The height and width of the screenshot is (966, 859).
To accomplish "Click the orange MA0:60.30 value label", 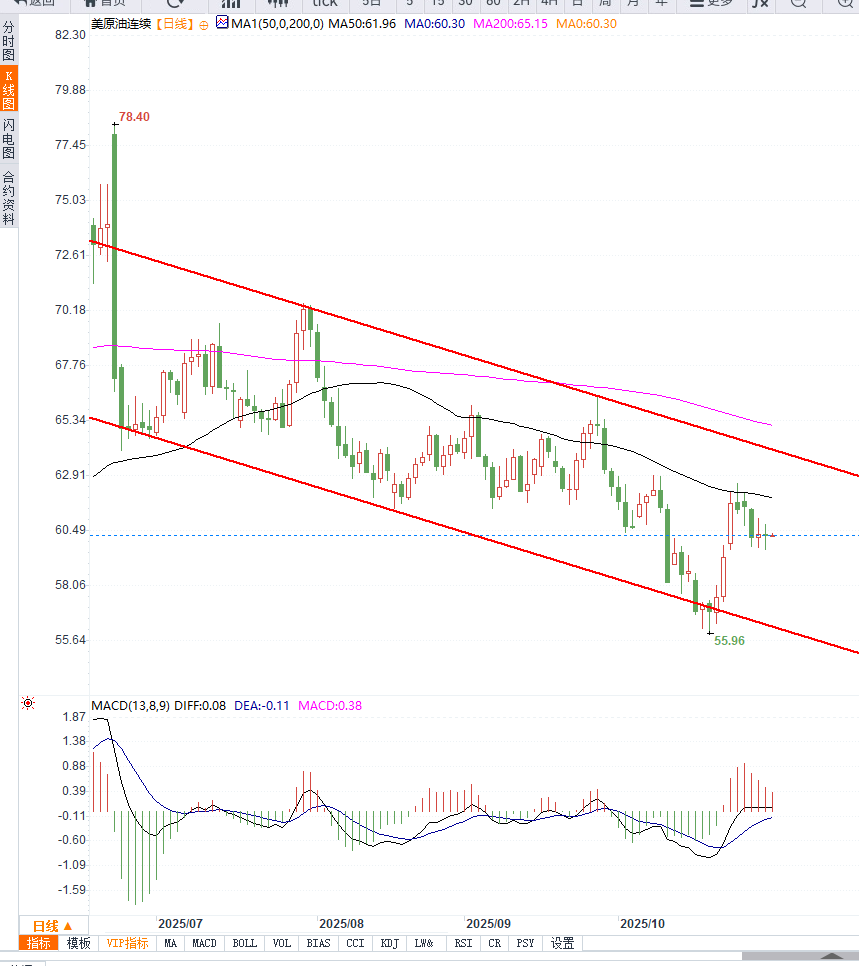I will [586, 24].
